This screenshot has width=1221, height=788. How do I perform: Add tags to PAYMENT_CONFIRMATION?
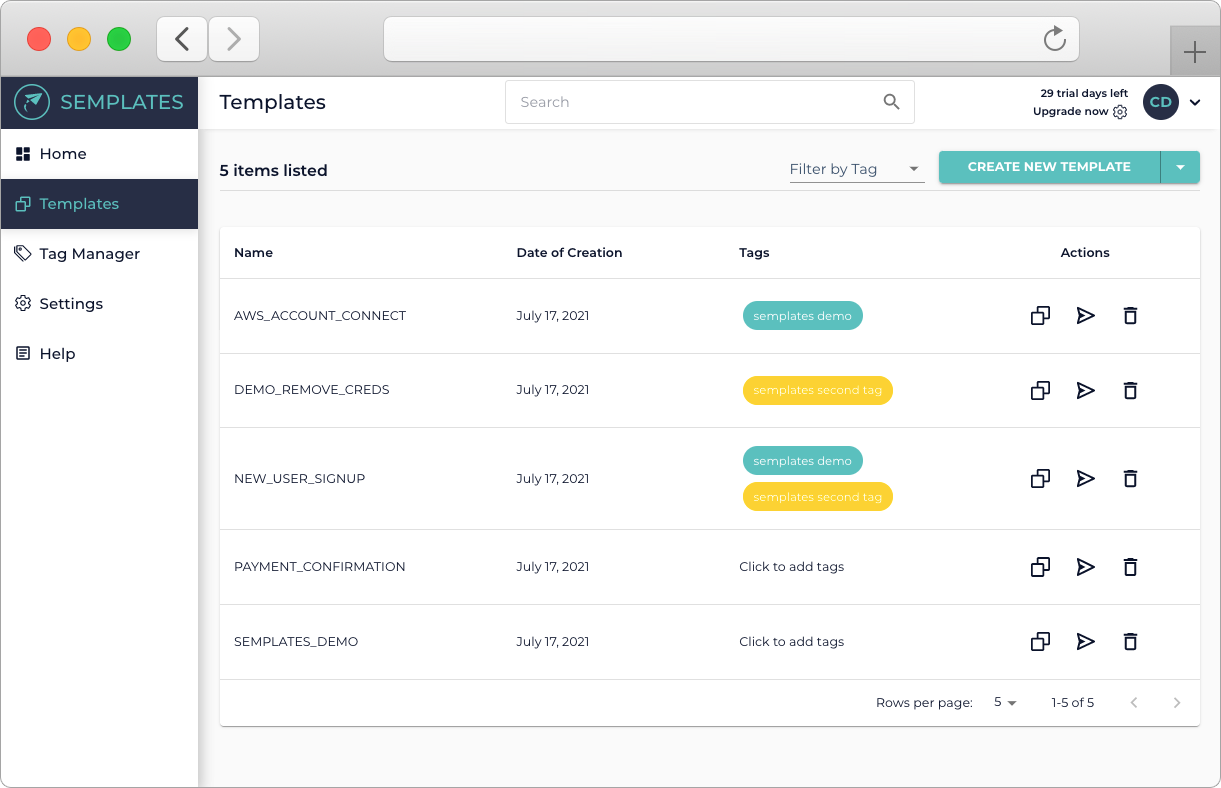792,567
